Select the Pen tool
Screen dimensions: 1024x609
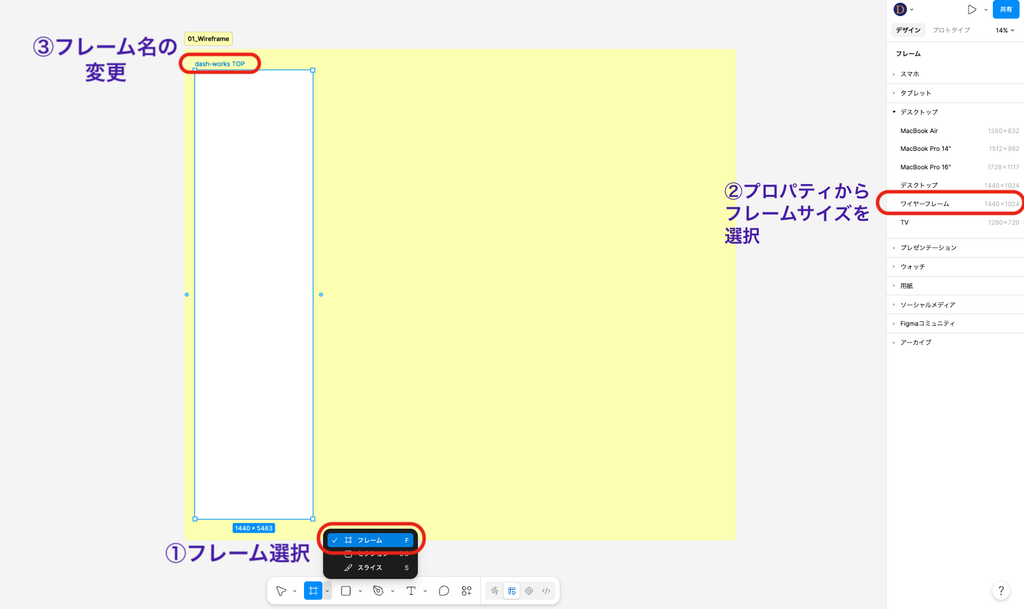(377, 591)
